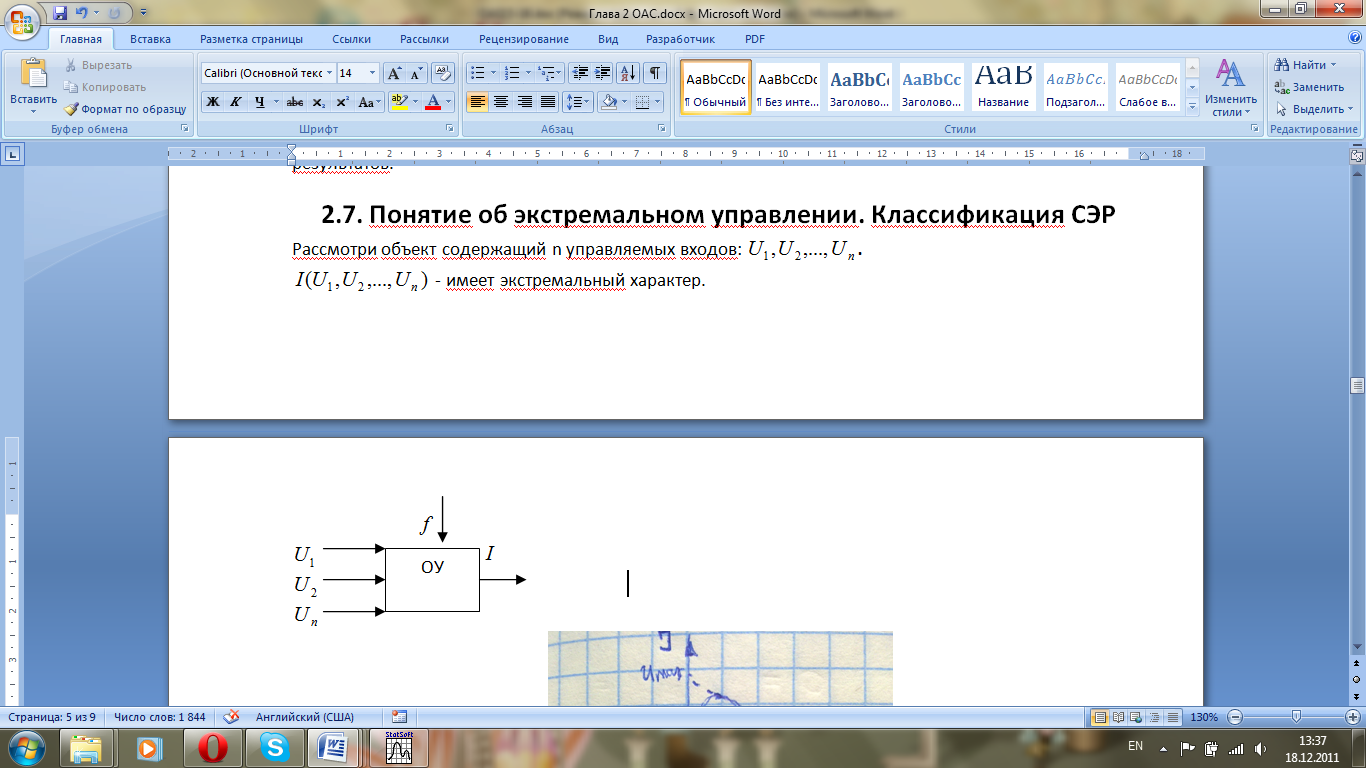Viewport: 1366px width, 768px height.
Task: Clear formatting with eraser icon
Action: click(x=443, y=73)
